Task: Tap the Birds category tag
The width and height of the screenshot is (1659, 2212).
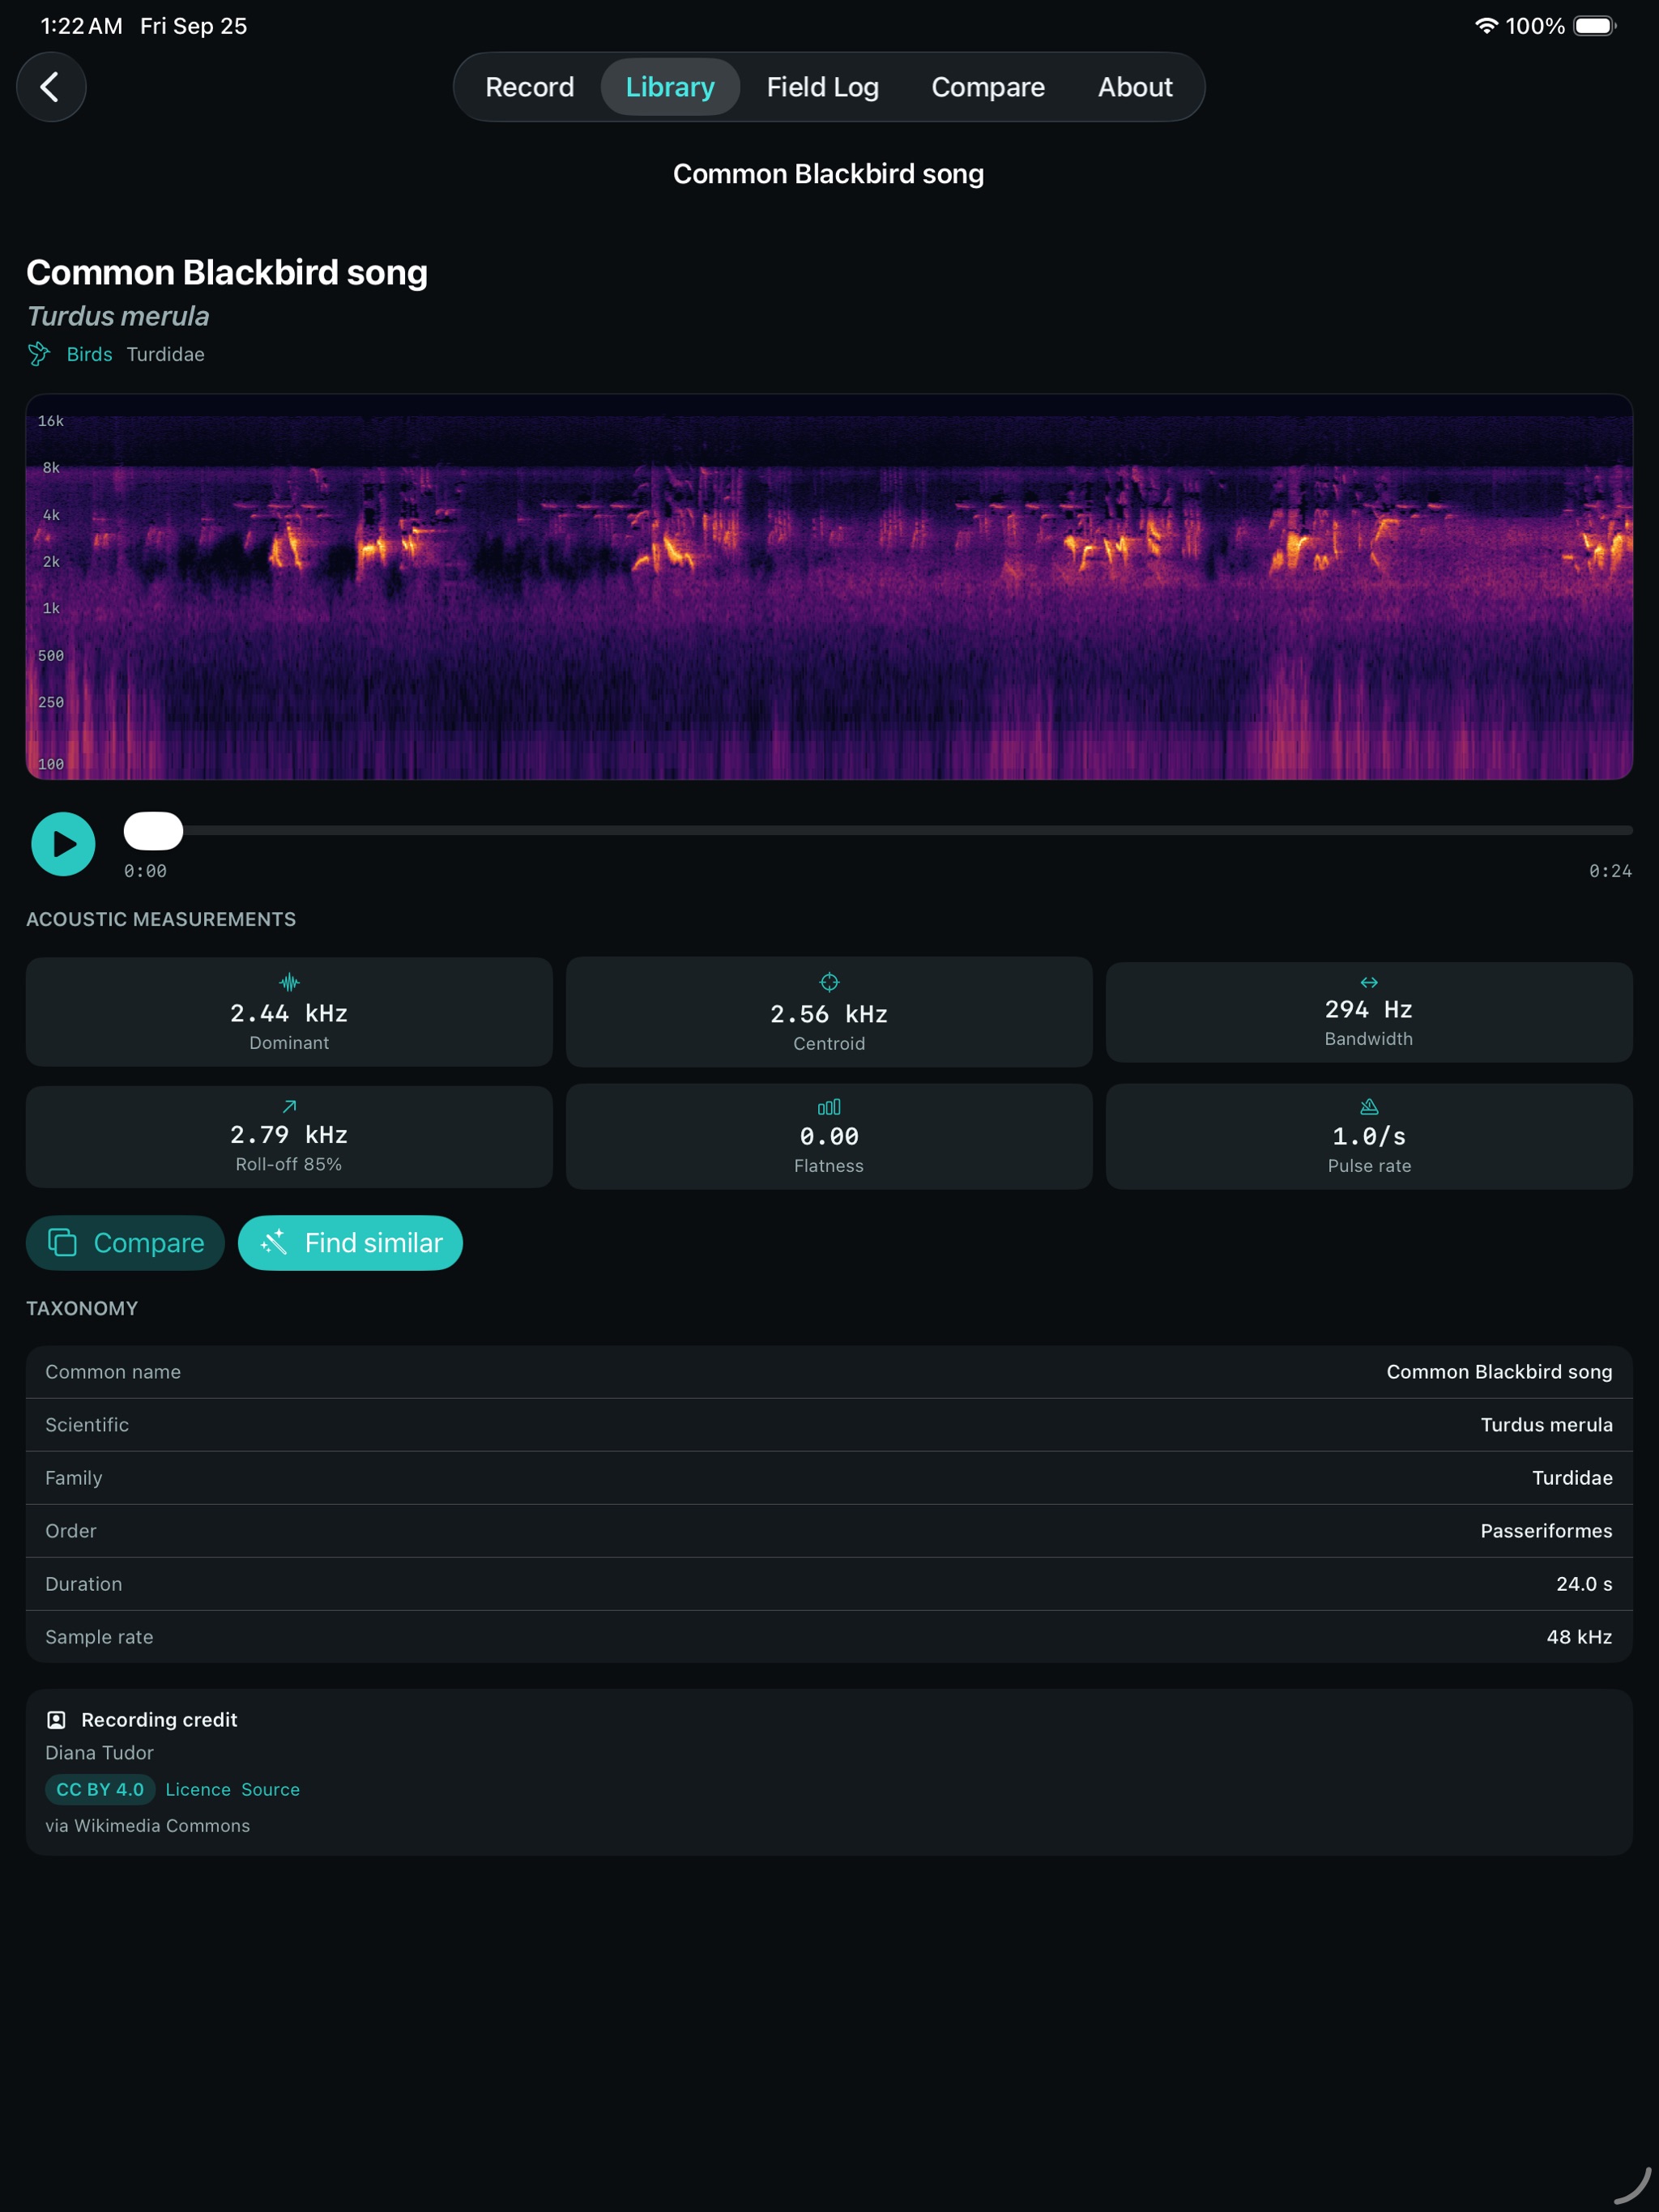Action: tap(89, 354)
